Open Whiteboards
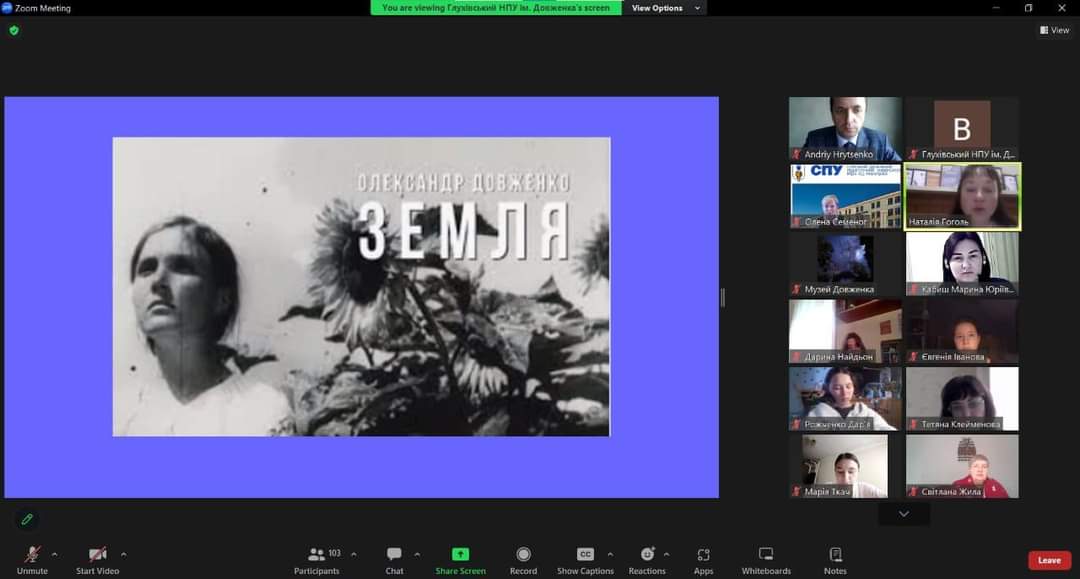This screenshot has width=1080, height=579. click(x=766, y=560)
